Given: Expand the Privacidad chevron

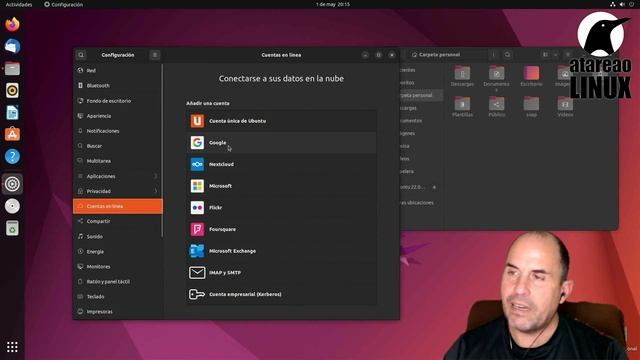Looking at the screenshot, I should point(156,191).
